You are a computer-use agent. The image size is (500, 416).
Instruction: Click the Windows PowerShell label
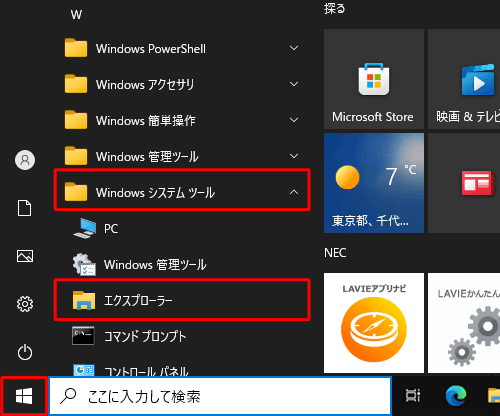151,49
